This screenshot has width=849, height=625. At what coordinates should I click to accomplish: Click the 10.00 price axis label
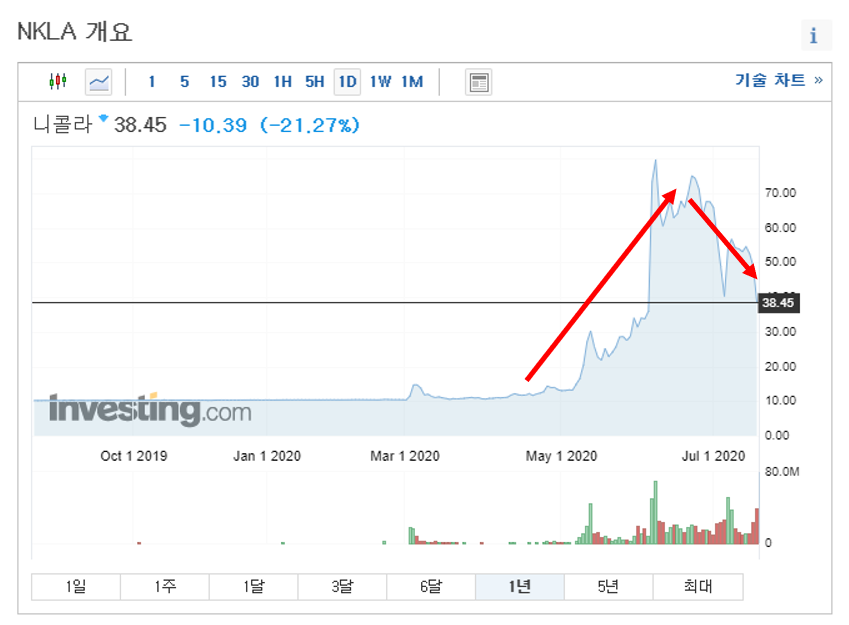[x=780, y=401]
